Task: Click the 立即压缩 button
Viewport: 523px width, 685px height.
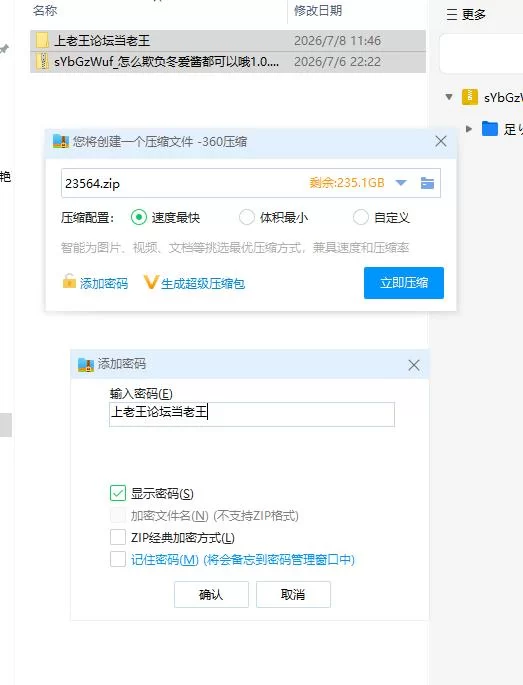Action: 404,283
